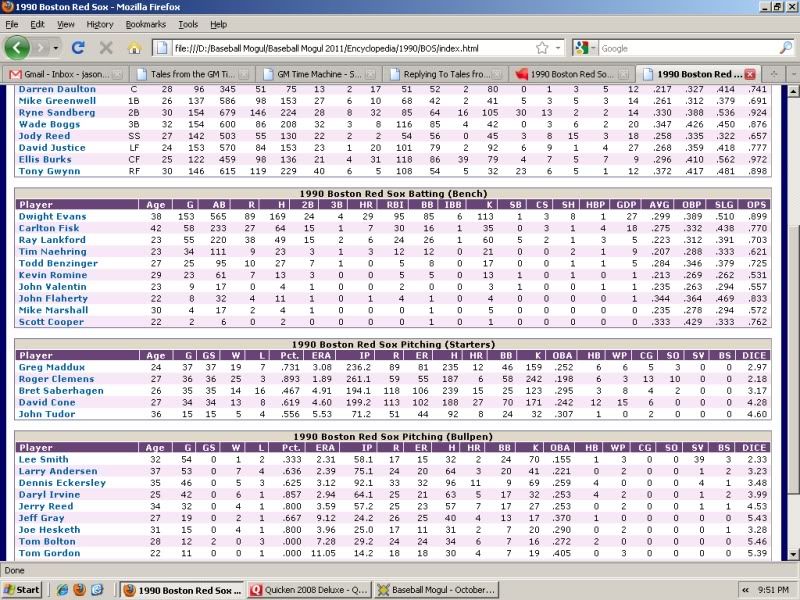The width and height of the screenshot is (800, 600).
Task: Close the Gmail tab with its X
Action: [x=117, y=74]
